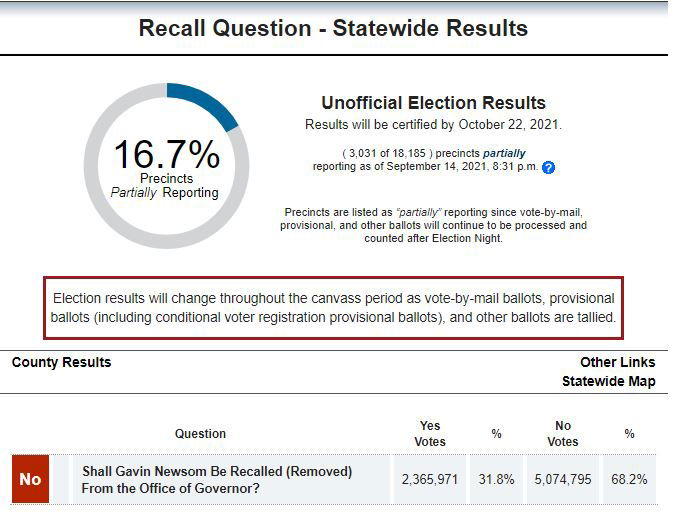Click the Question column header
Image resolution: width=673 pixels, height=520 pixels.
point(200,434)
